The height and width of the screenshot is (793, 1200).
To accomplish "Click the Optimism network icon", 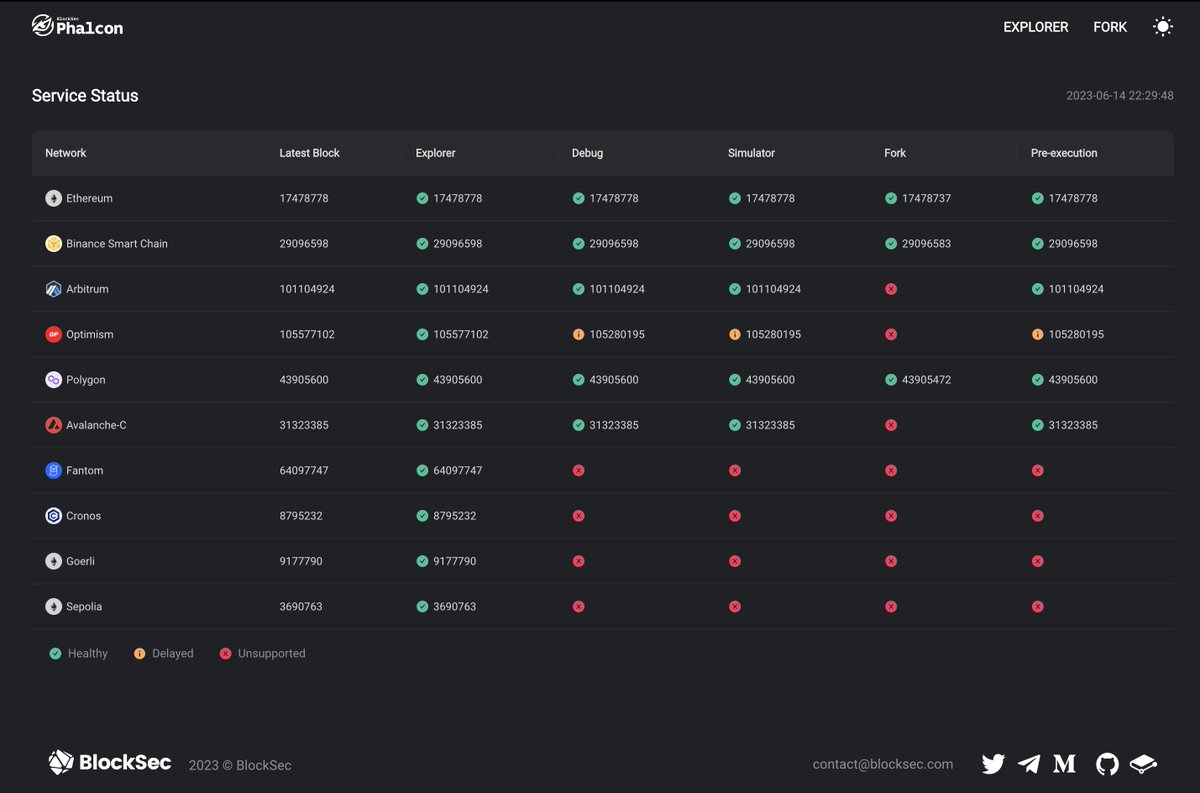I will [x=53, y=334].
